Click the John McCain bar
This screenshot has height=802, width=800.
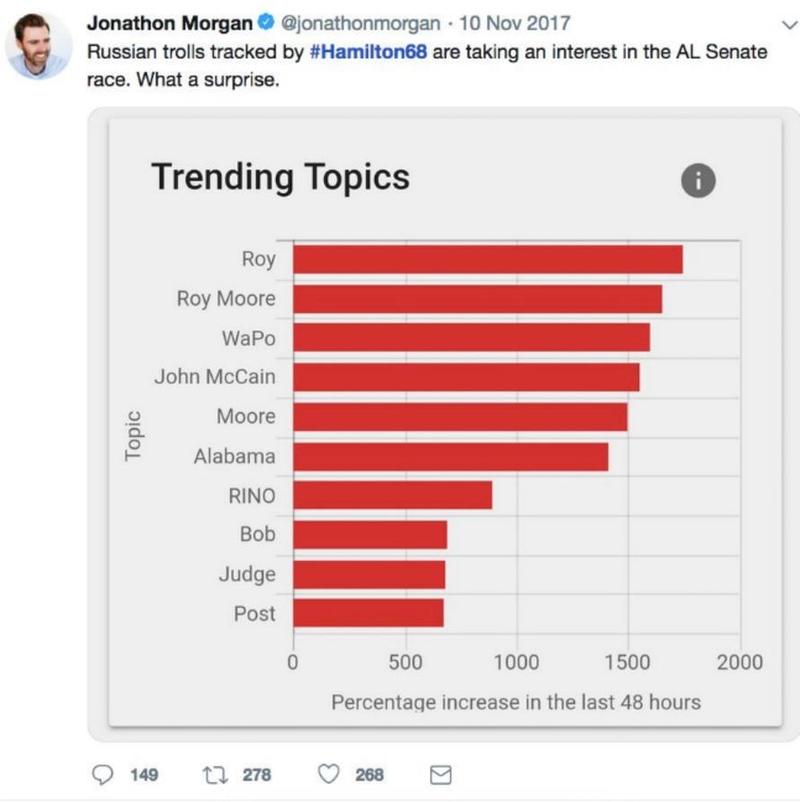[x=466, y=377]
